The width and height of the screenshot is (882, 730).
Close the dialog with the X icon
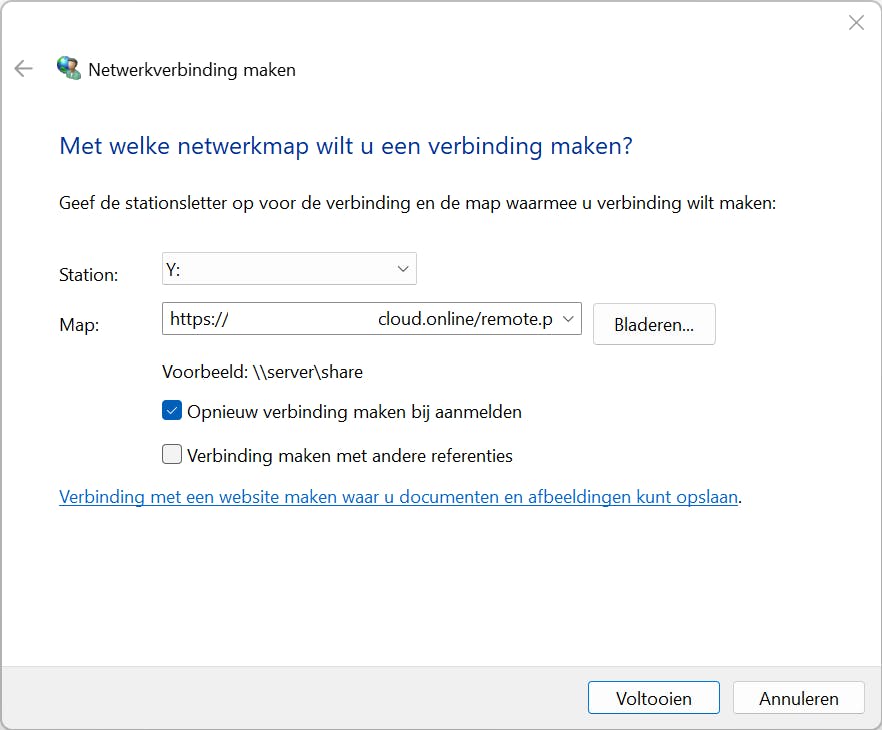click(x=856, y=23)
